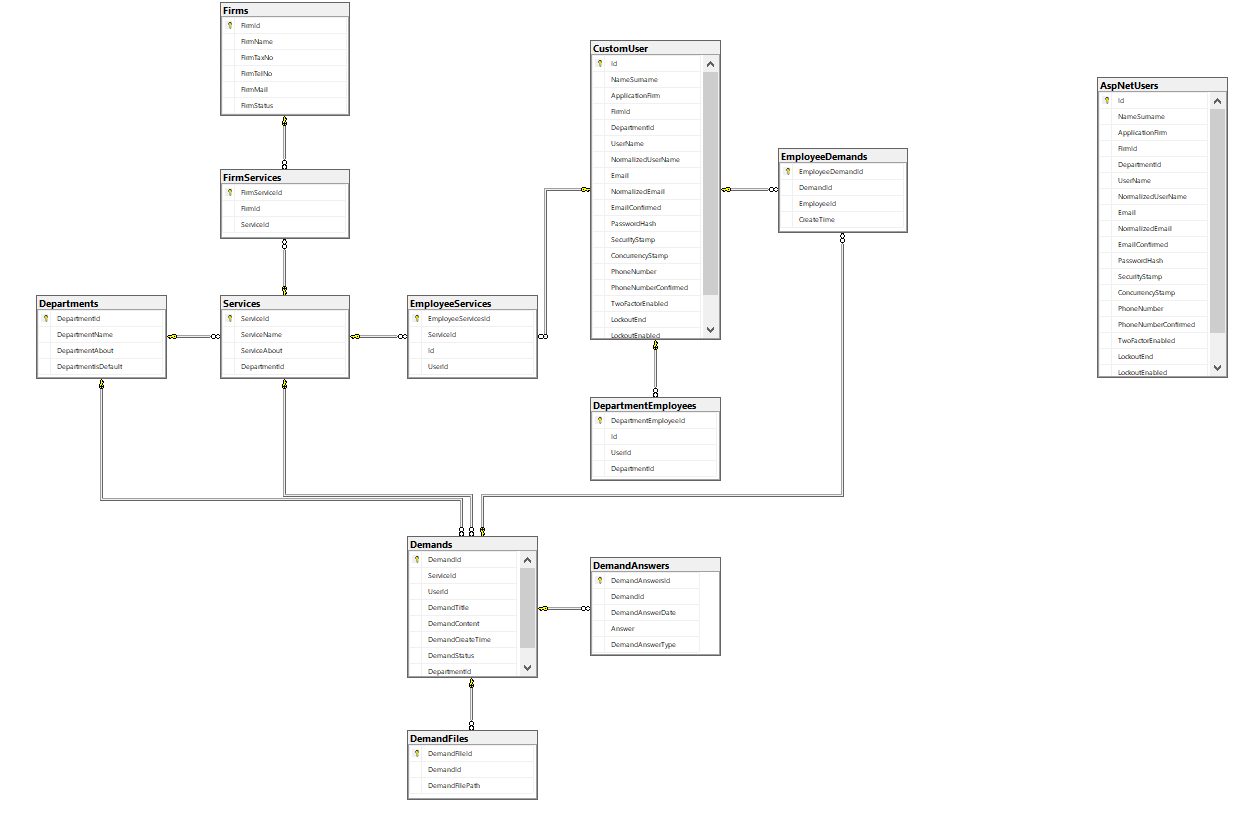Click the key icon next to FirmServiceId
The image size is (1246, 815).
click(229, 192)
